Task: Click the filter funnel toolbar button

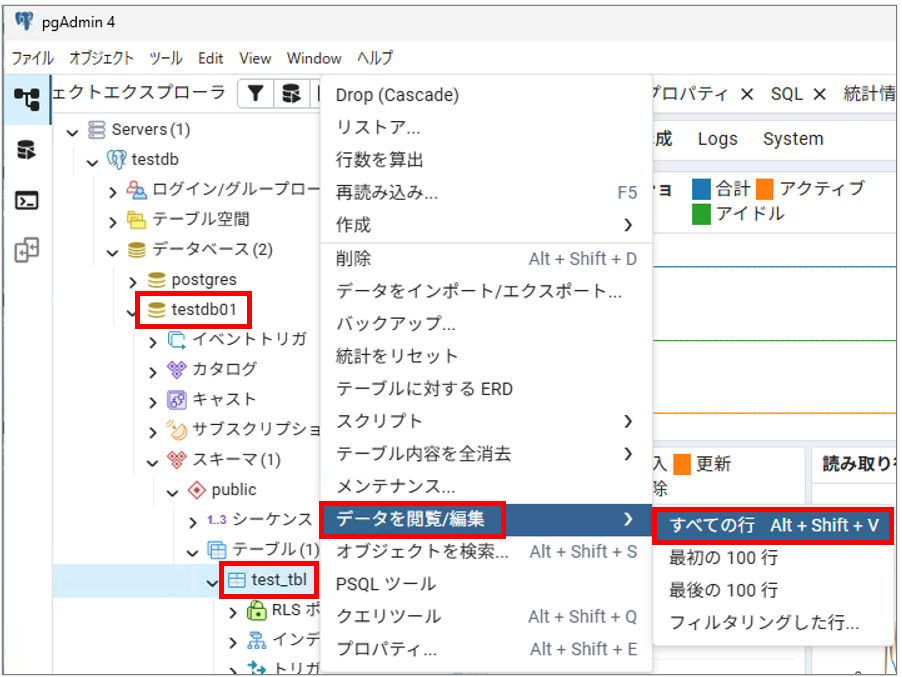Action: pos(255,93)
